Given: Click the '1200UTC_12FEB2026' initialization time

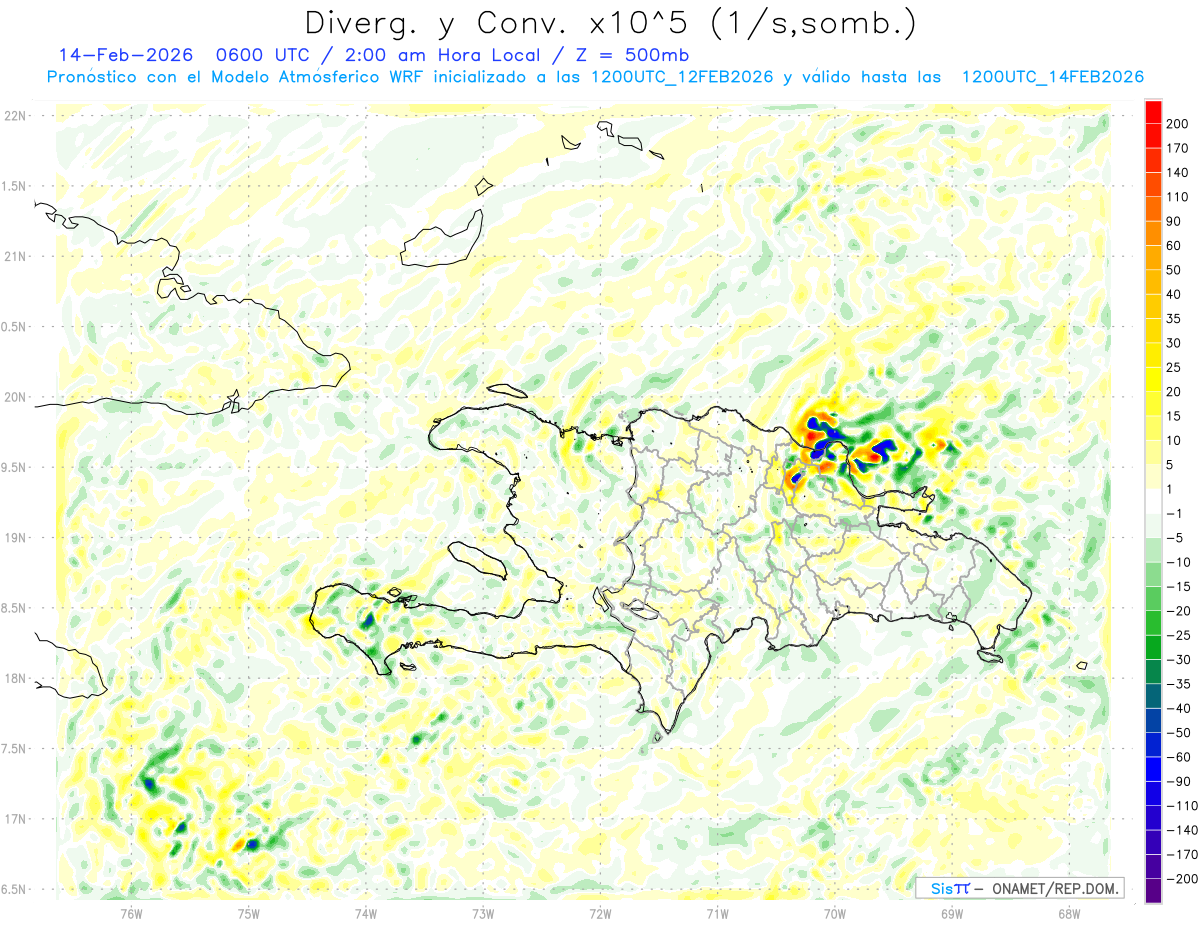Looking at the screenshot, I should (x=681, y=77).
